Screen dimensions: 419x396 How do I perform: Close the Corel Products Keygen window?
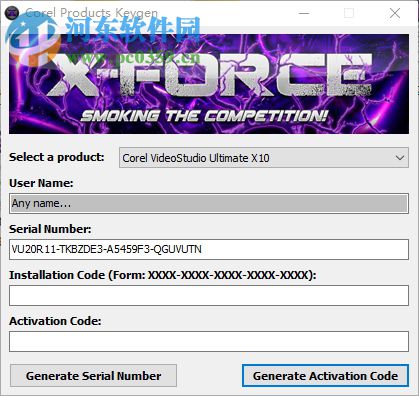coord(395,13)
